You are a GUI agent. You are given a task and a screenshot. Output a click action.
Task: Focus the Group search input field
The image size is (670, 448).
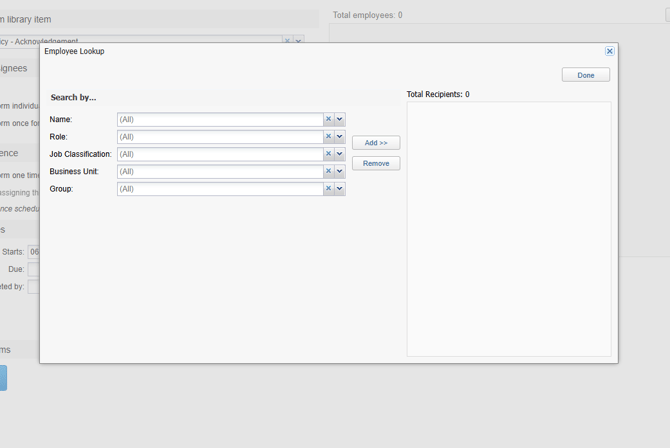220,188
